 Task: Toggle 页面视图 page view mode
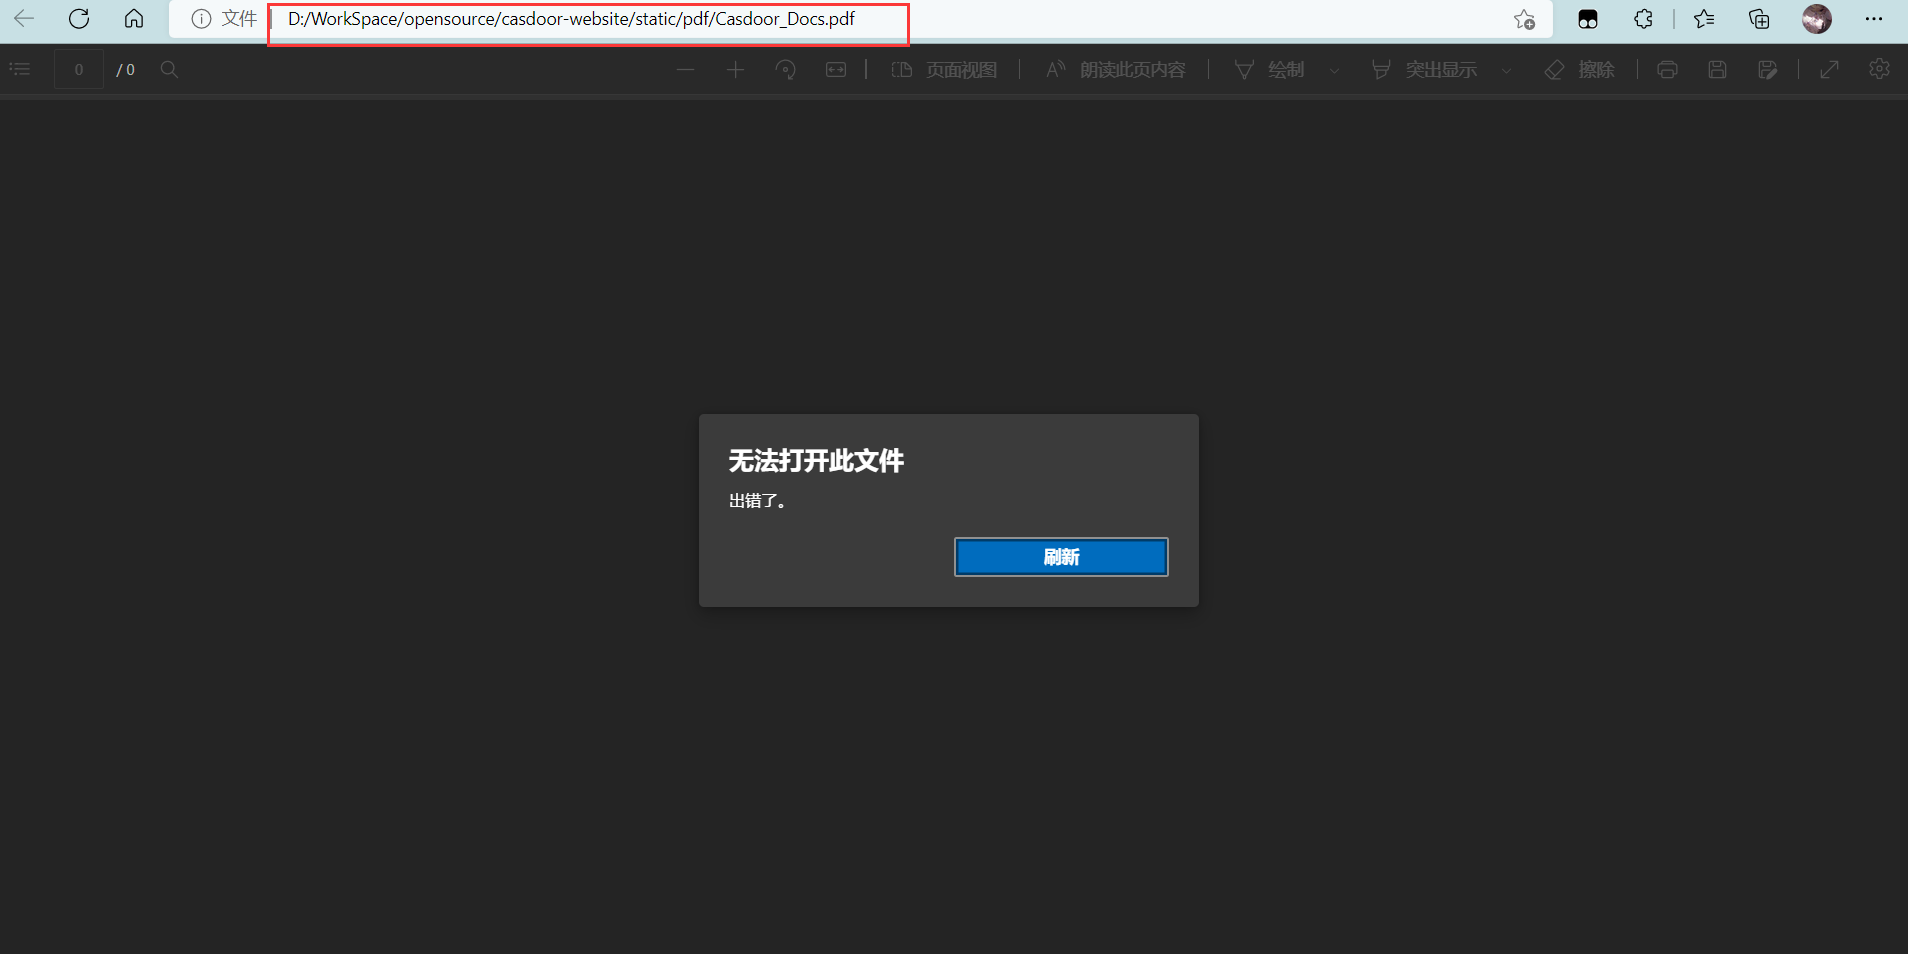(x=943, y=69)
